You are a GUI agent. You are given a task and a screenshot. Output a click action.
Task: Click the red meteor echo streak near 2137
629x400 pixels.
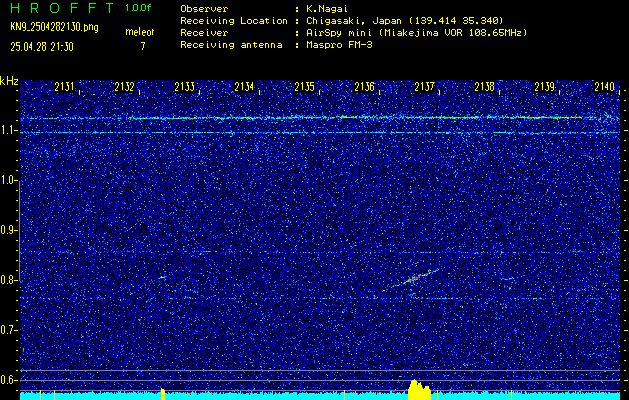(417, 278)
